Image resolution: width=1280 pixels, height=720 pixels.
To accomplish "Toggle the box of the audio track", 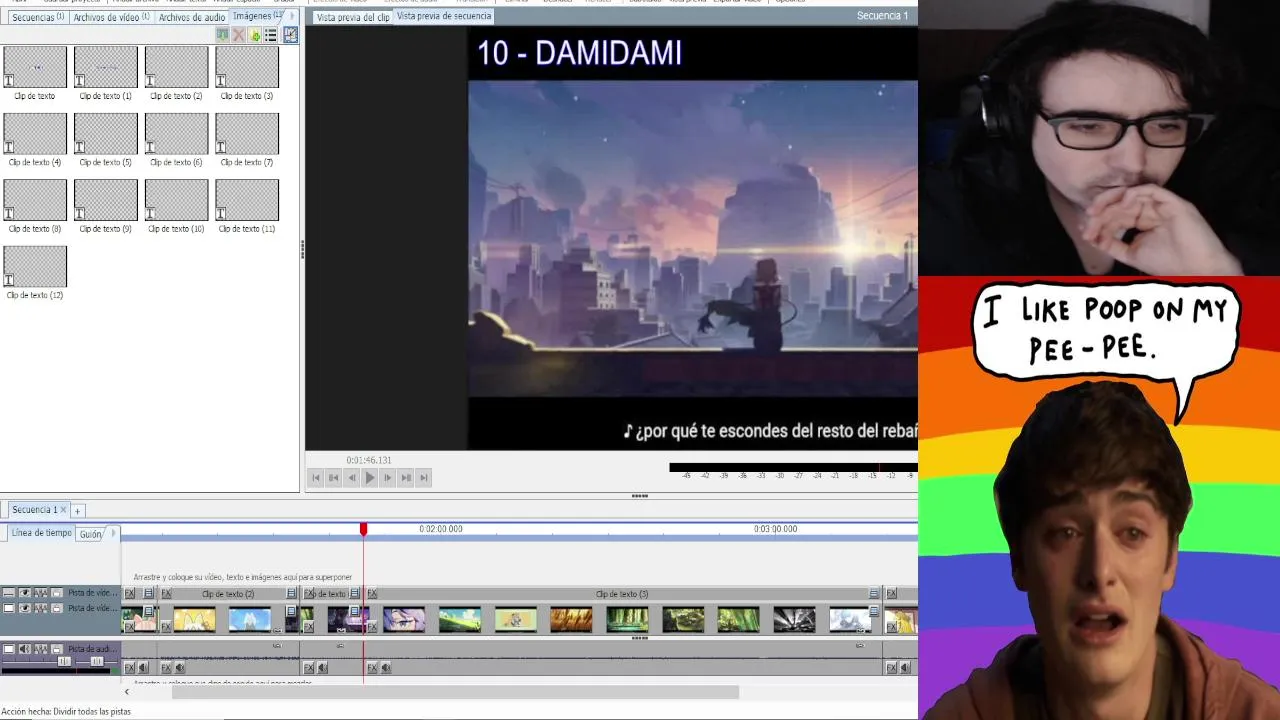I will (9, 648).
